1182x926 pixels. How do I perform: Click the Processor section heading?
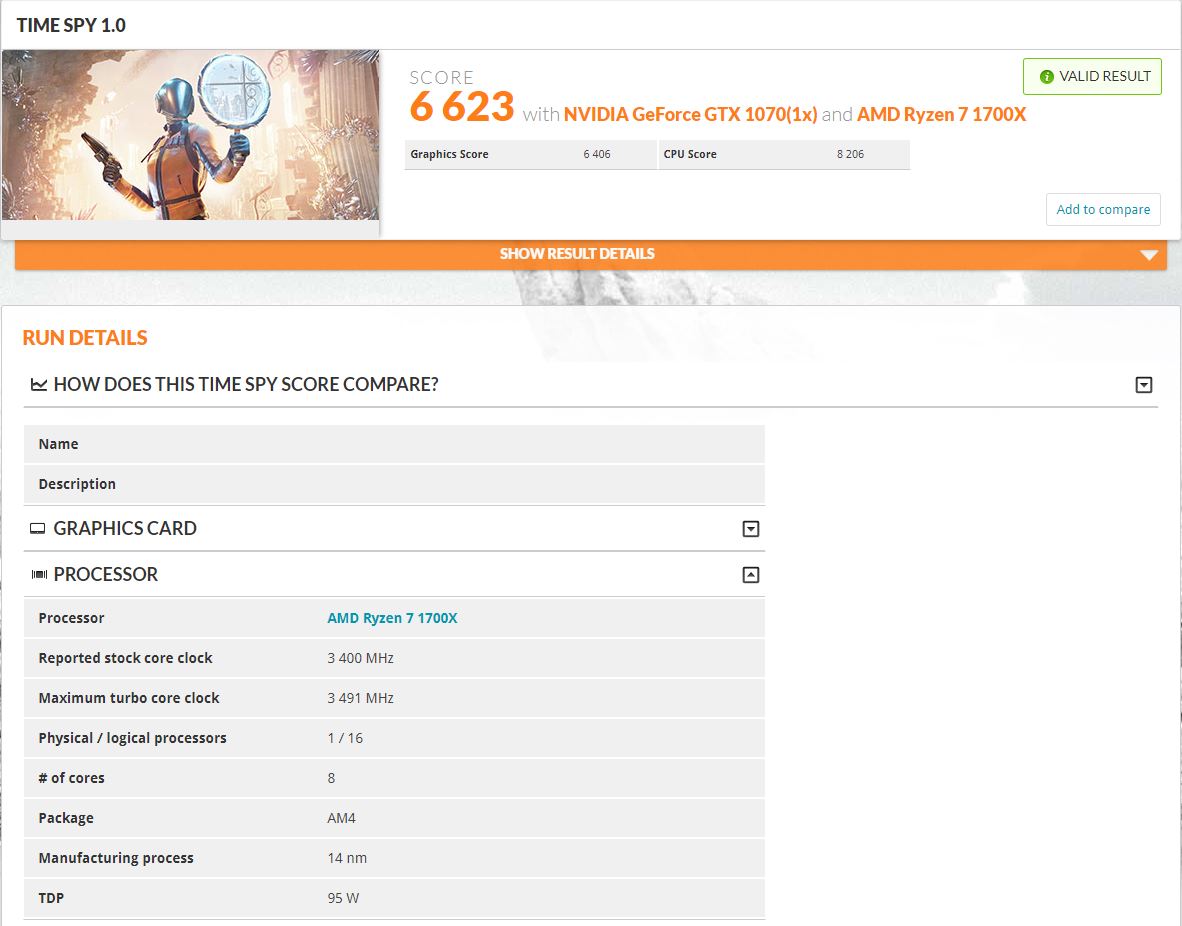pos(106,575)
